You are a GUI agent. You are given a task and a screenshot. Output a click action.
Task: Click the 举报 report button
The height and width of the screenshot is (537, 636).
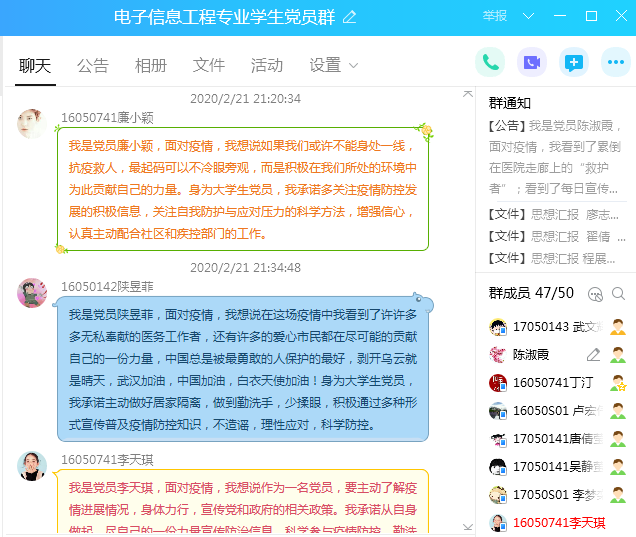(495, 16)
